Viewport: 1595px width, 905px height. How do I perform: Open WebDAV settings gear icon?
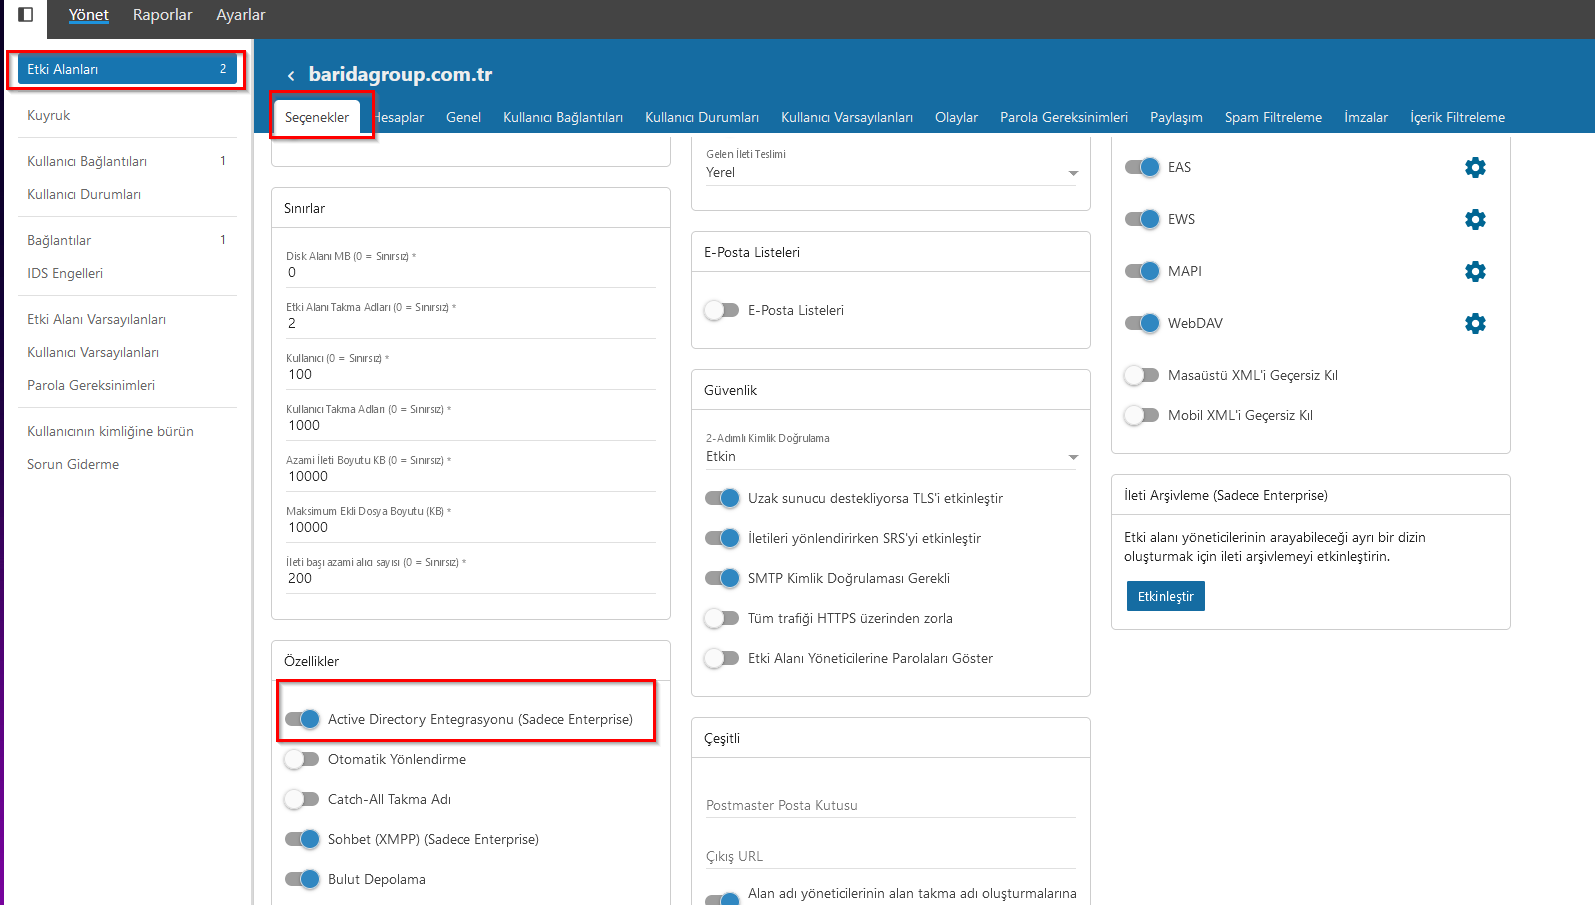[1474, 324]
